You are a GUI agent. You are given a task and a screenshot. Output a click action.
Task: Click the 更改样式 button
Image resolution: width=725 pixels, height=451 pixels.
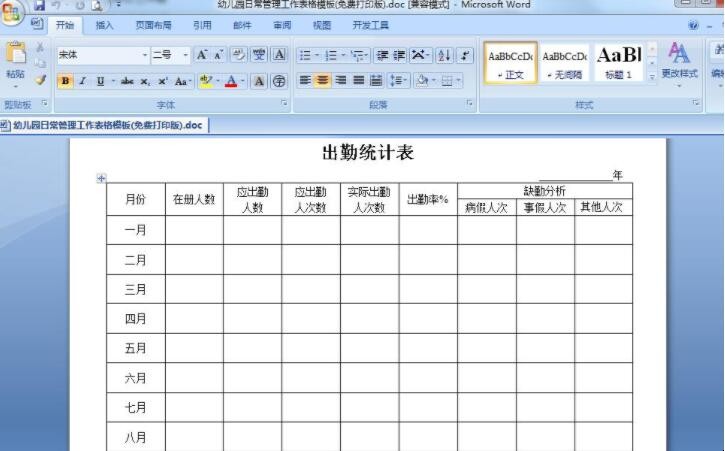(679, 61)
